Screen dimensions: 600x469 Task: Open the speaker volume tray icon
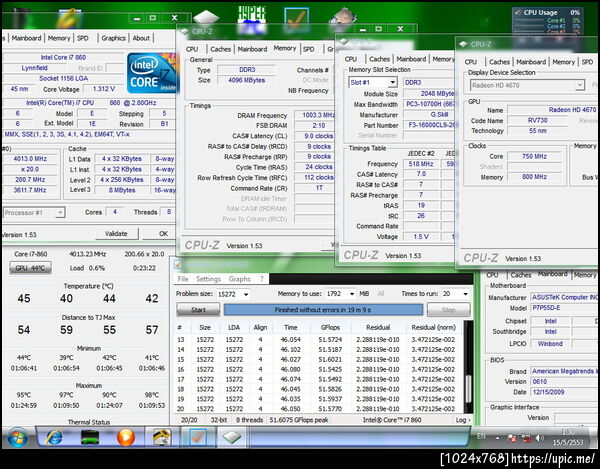[540, 438]
